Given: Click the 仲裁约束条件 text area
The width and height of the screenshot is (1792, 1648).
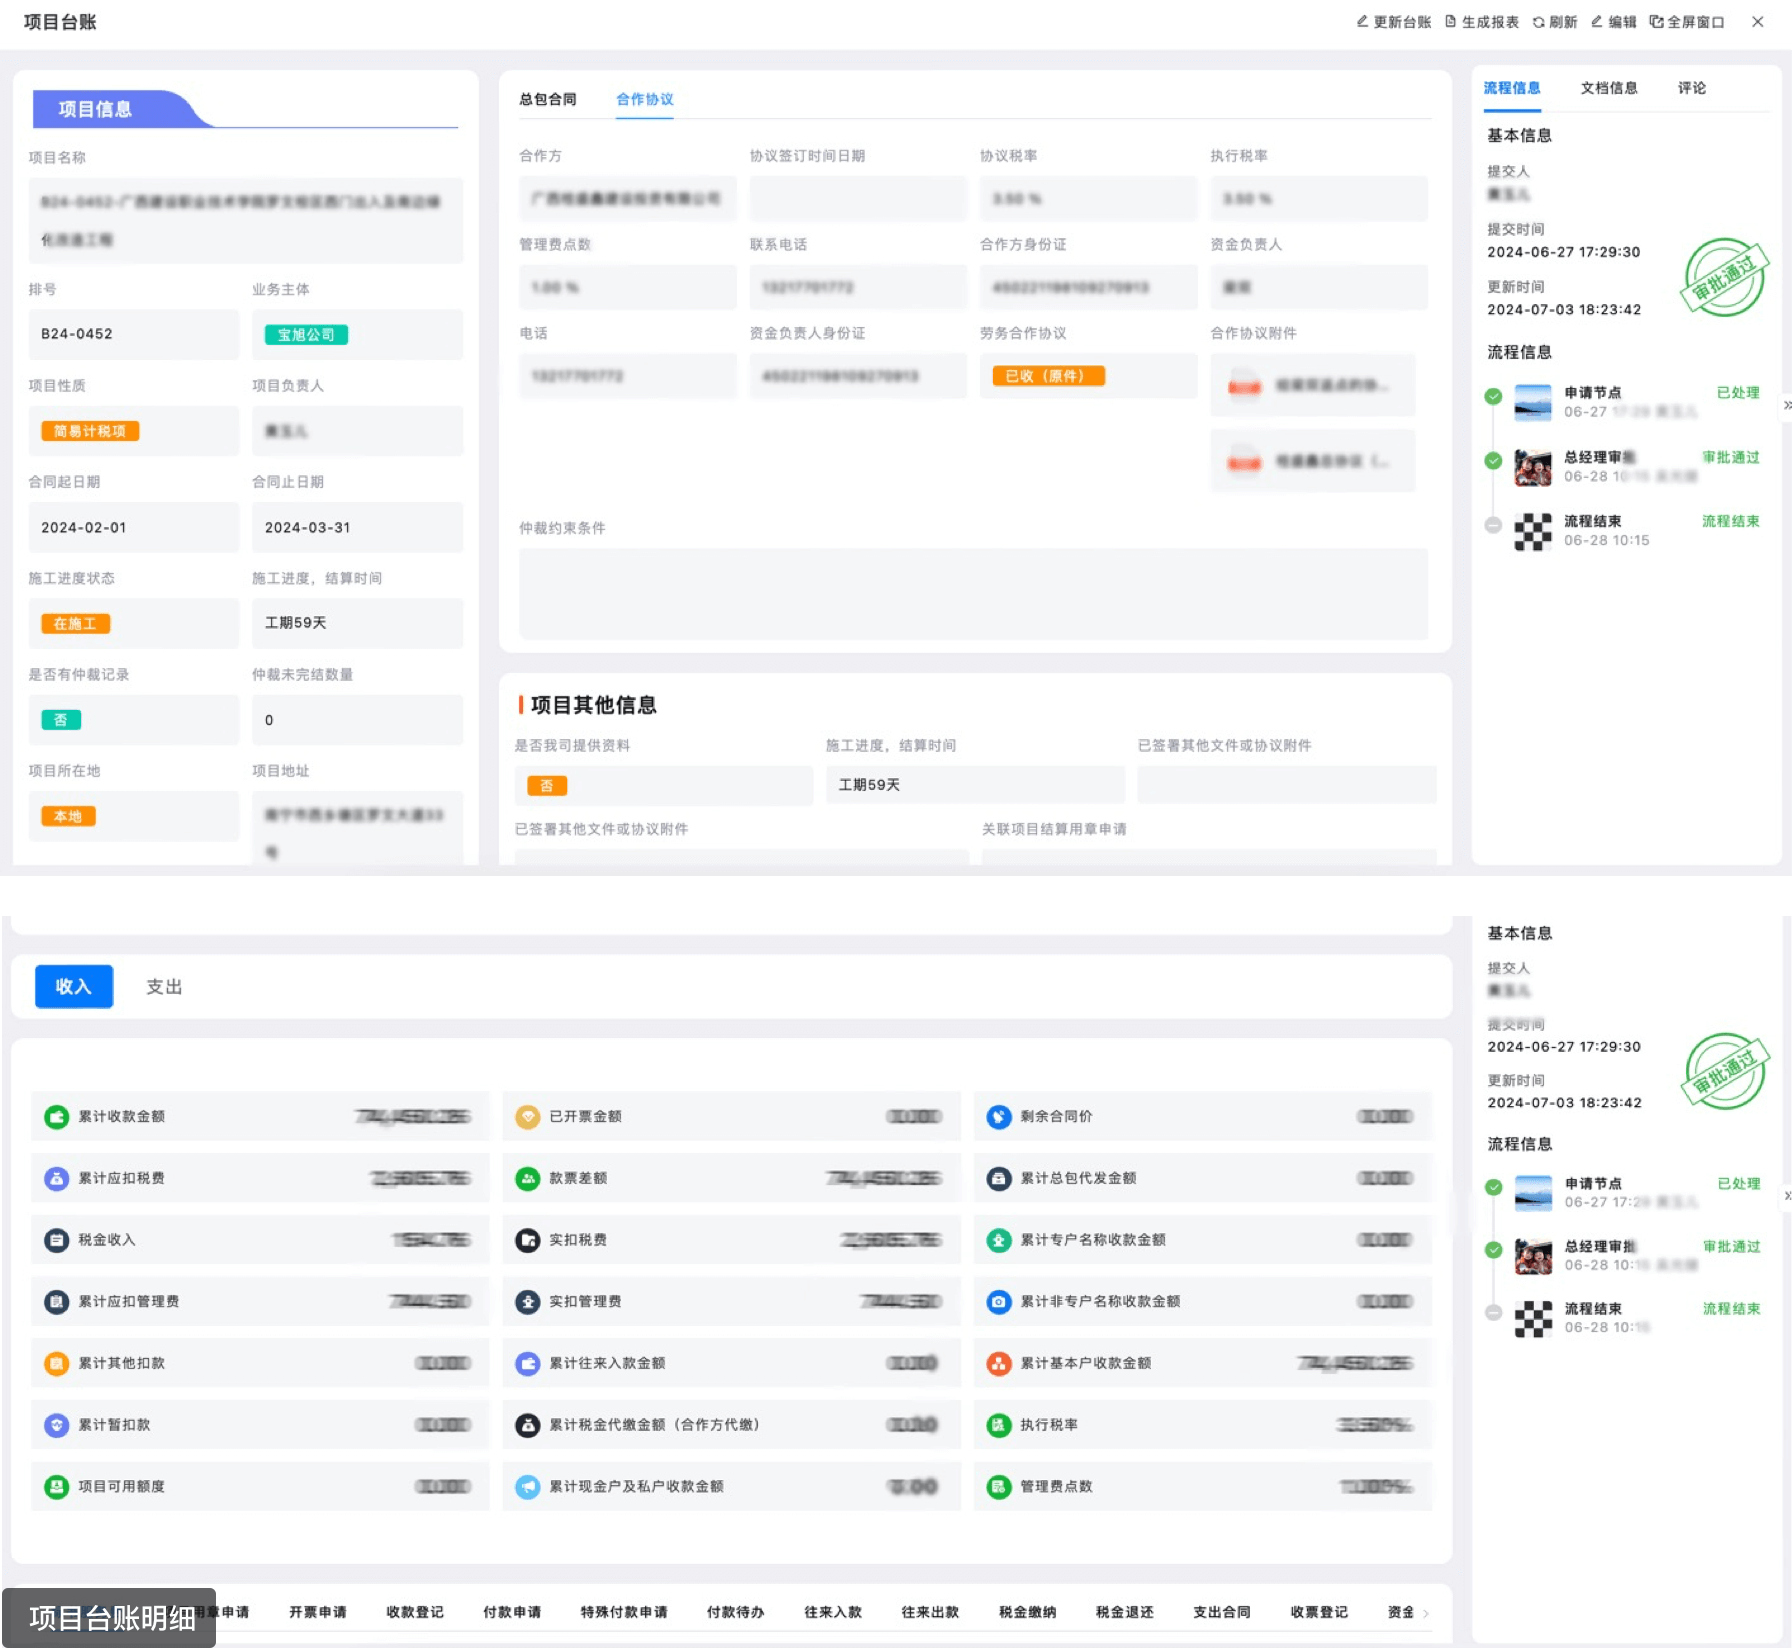Looking at the screenshot, I should click(972, 593).
